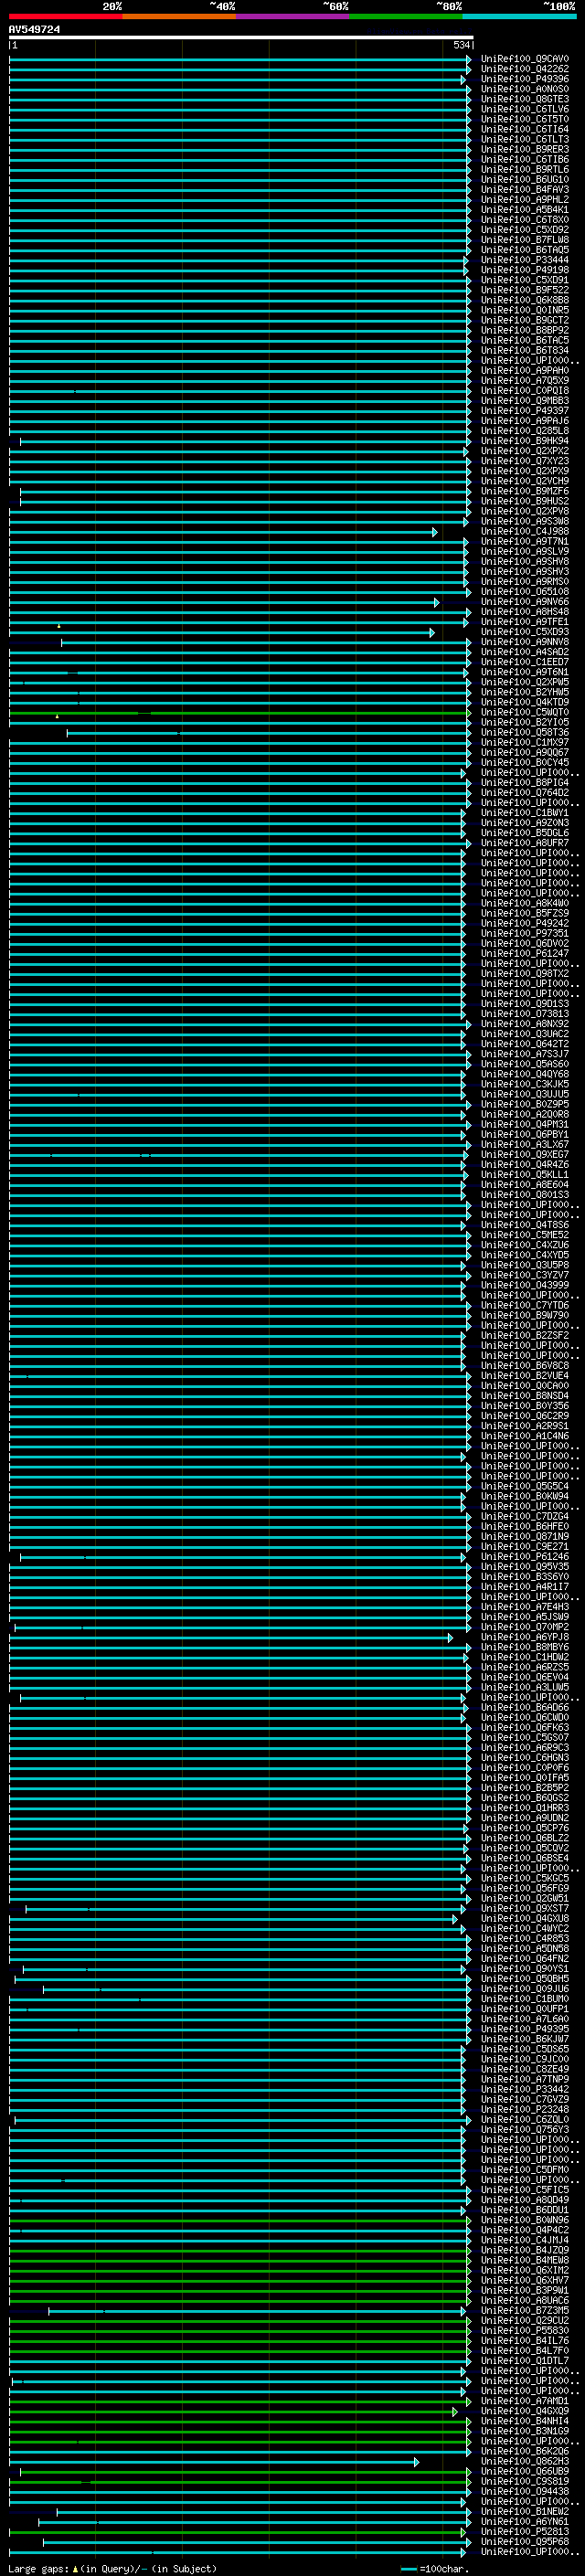Select hit label UniRef100_Q764D2

click(x=525, y=792)
